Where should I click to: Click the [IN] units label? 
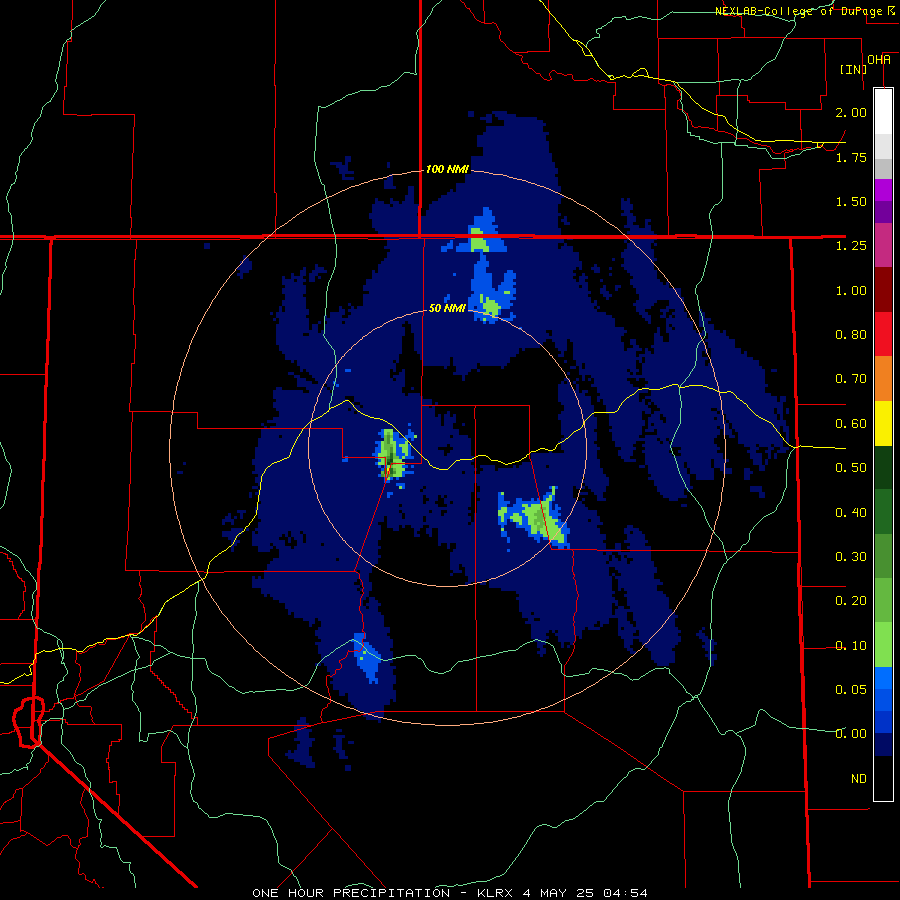tap(853, 69)
